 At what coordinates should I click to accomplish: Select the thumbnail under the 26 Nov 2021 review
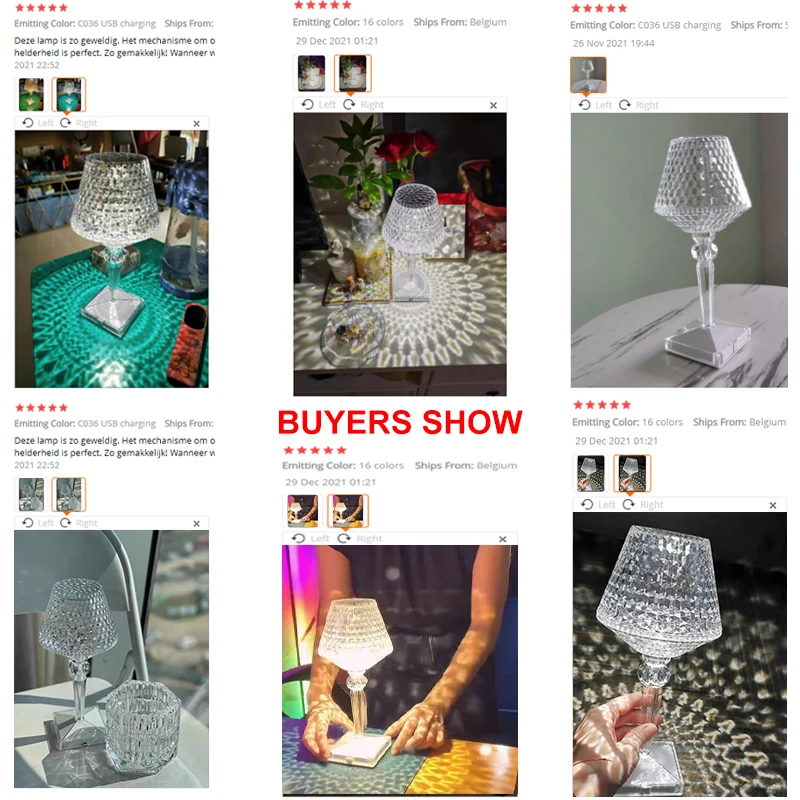[588, 75]
